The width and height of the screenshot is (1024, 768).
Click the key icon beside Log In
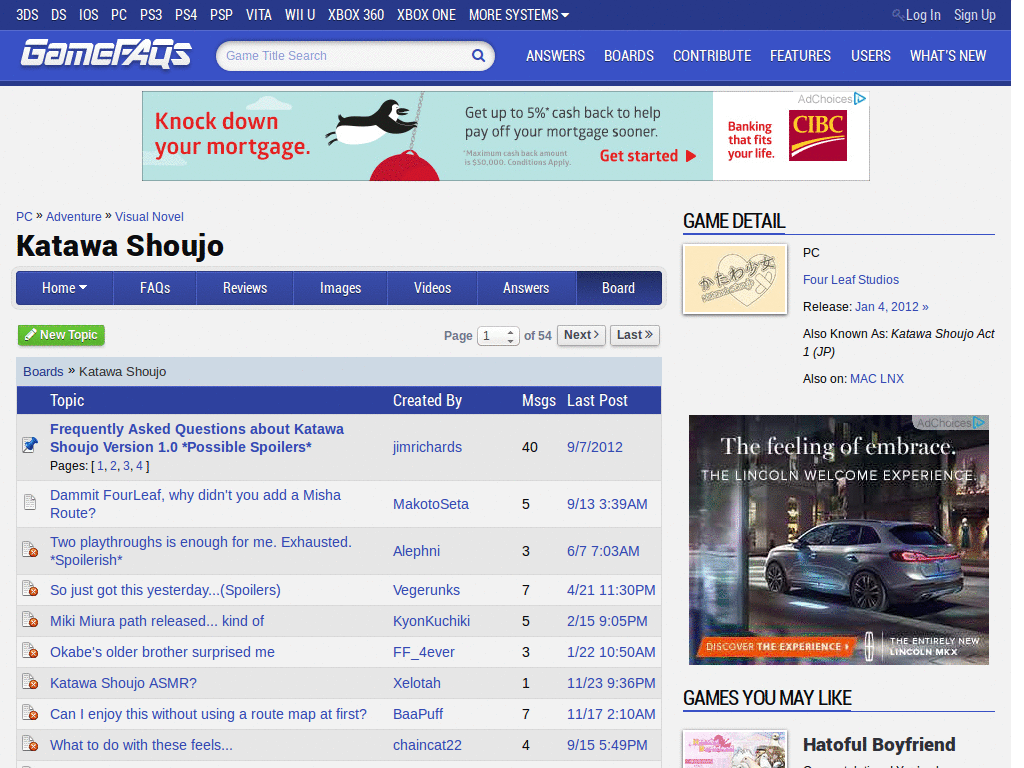click(898, 14)
